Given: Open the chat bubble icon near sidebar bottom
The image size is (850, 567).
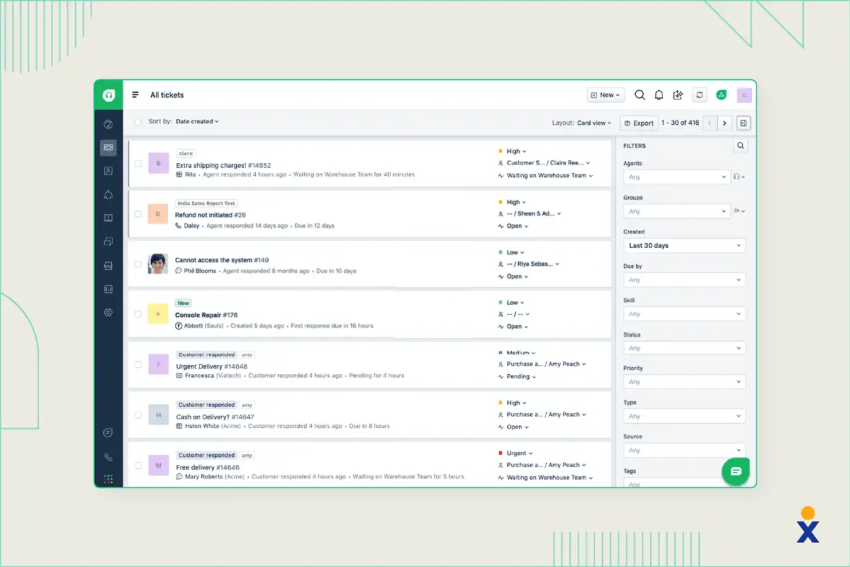Looking at the screenshot, I should click(108, 433).
